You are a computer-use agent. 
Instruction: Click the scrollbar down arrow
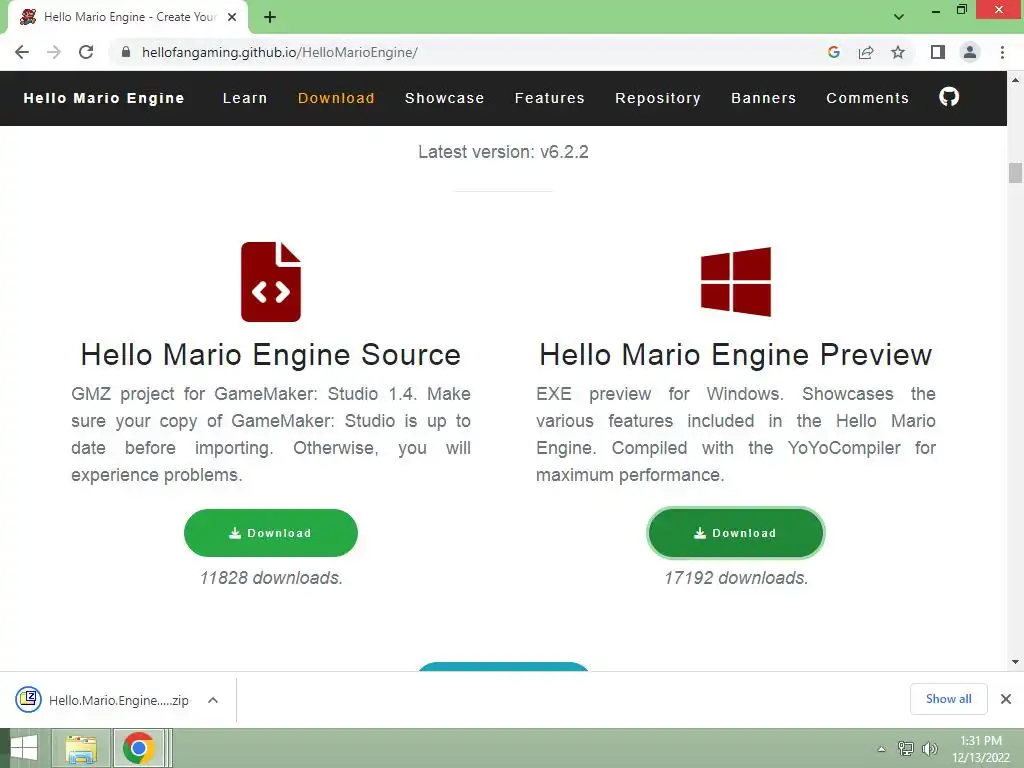coord(1015,662)
